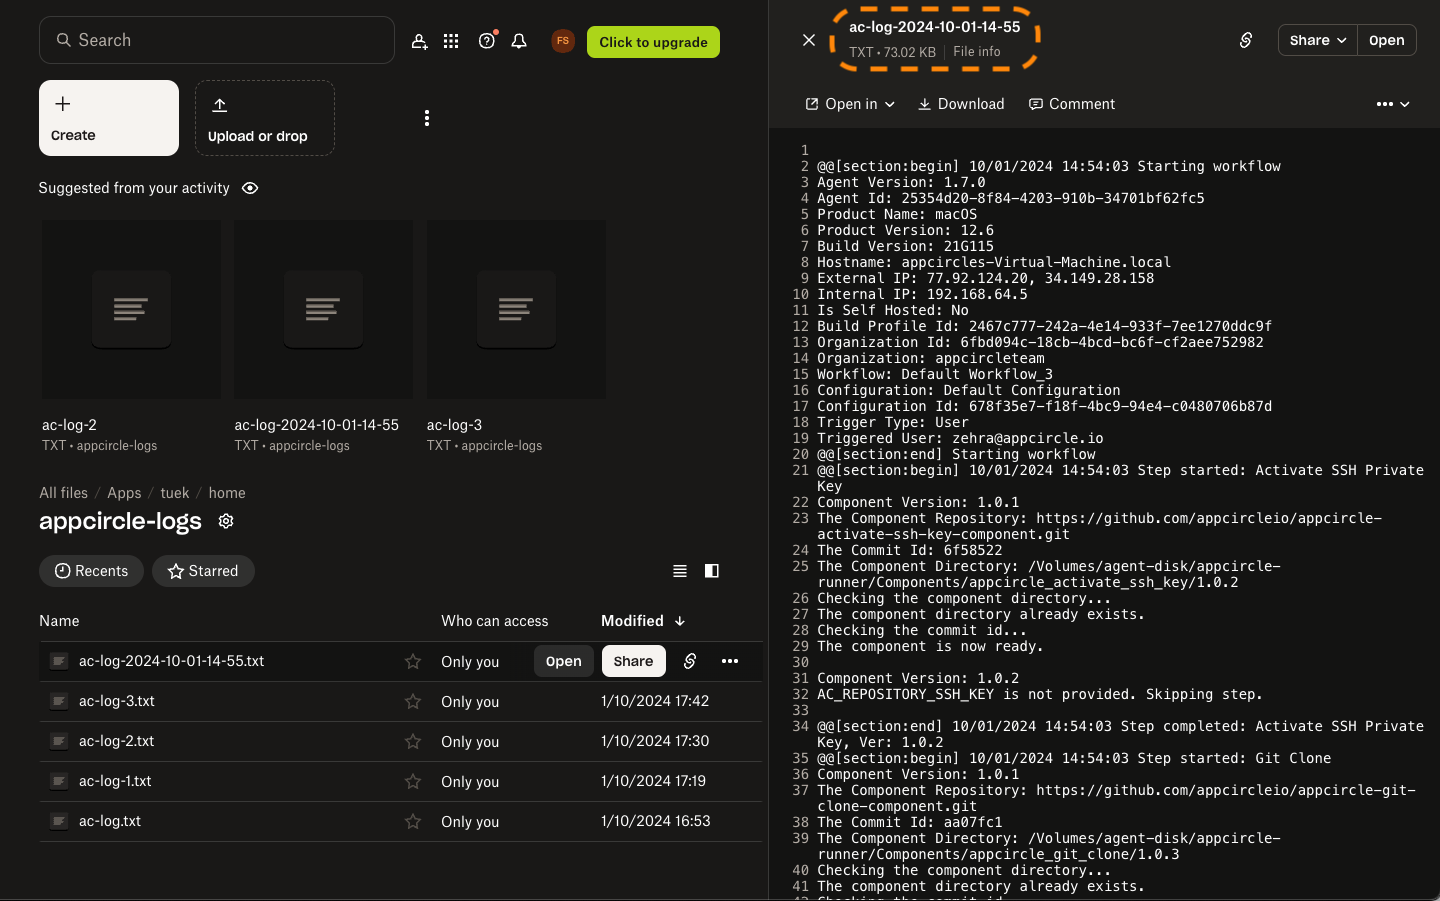The height and width of the screenshot is (901, 1440).
Task: Copy link for ac-log-2024-10-01-14-55.txt row
Action: [x=690, y=661]
